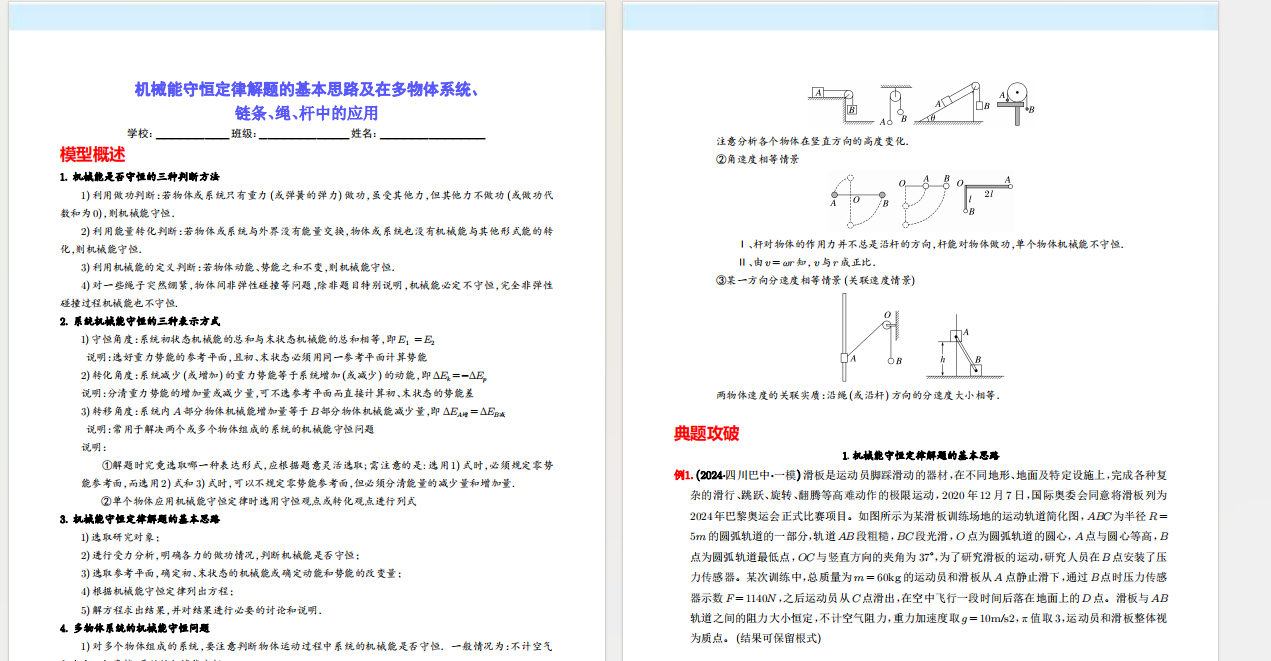The width and height of the screenshot is (1271, 661).
Task: Click right-page heading 1. 机械能守恒定律解题的基本思路
Action: pos(920,456)
